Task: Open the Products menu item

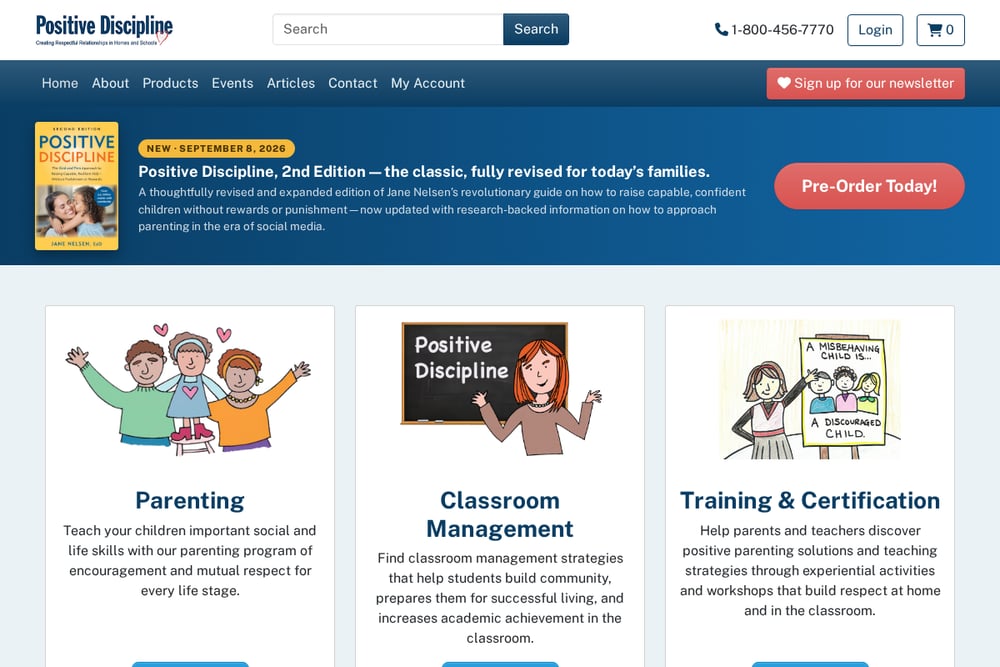Action: pos(170,83)
